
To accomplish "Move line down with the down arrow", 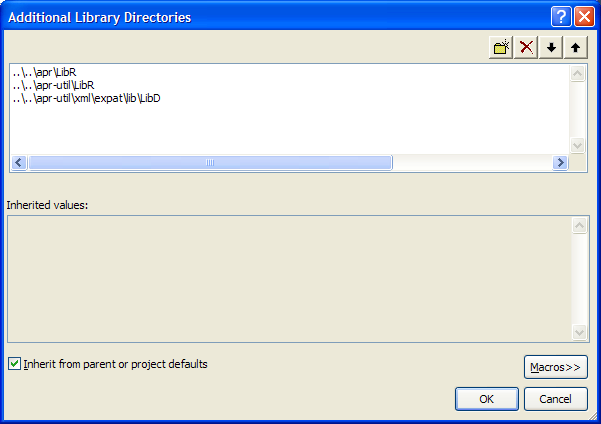I will coord(551,48).
